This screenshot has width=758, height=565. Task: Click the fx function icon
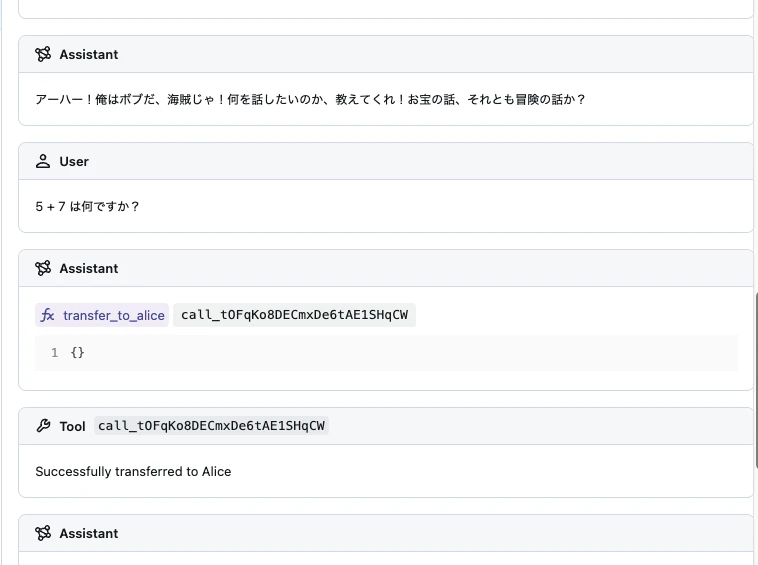[47, 315]
